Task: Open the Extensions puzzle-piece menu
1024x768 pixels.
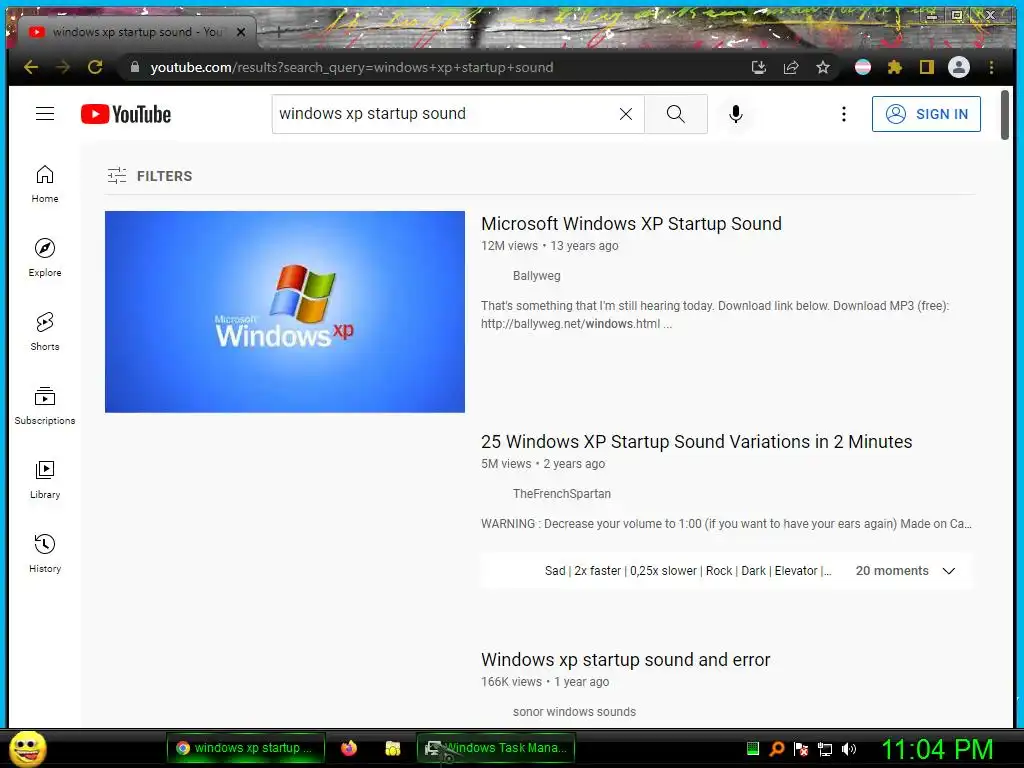Action: pos(895,67)
